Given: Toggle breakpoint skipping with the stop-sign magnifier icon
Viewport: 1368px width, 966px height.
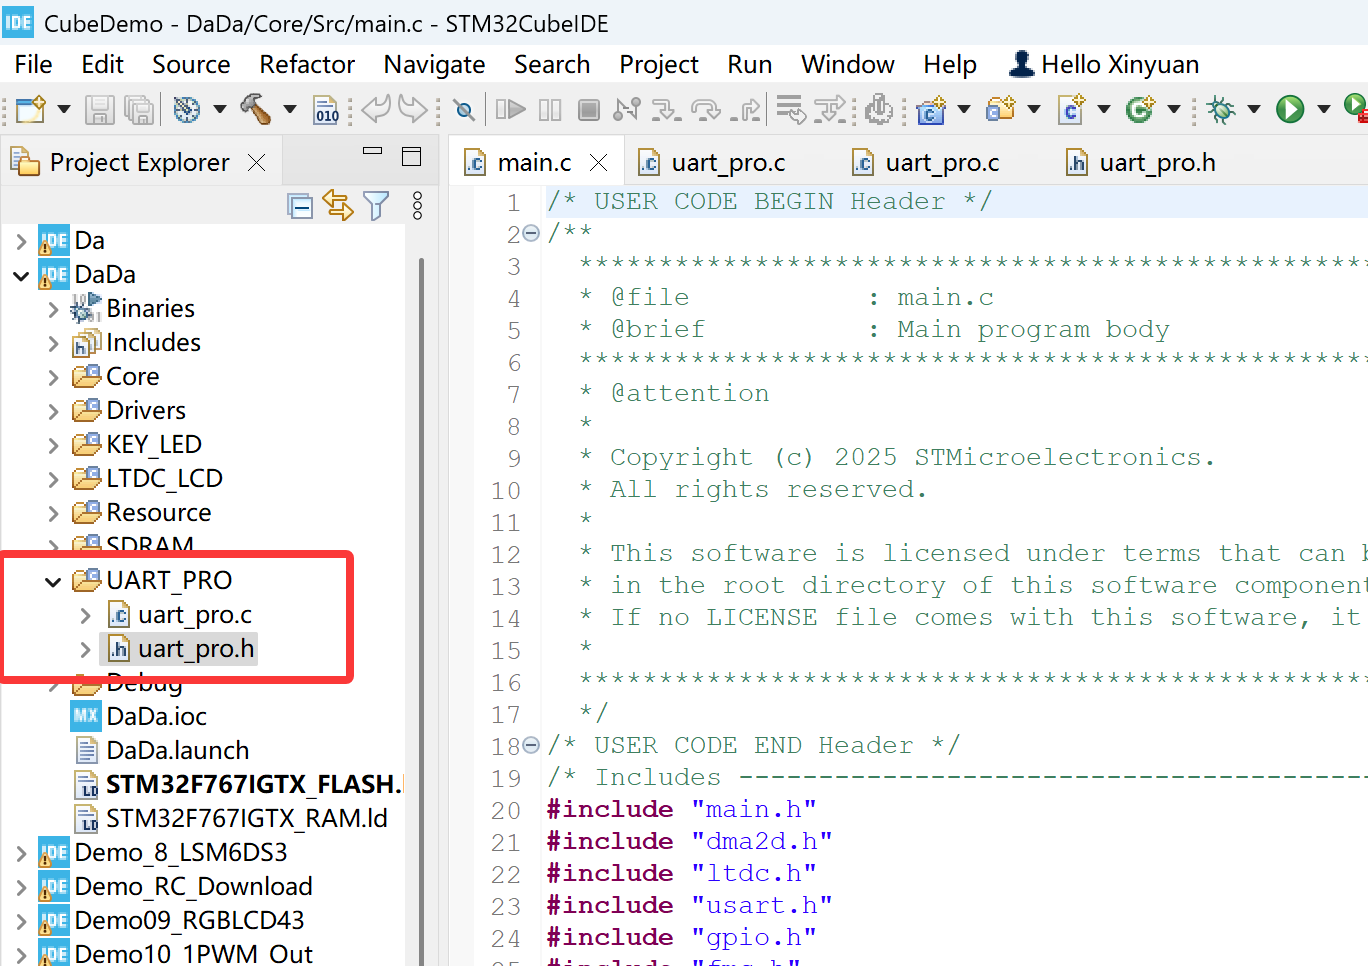Looking at the screenshot, I should point(463,110).
